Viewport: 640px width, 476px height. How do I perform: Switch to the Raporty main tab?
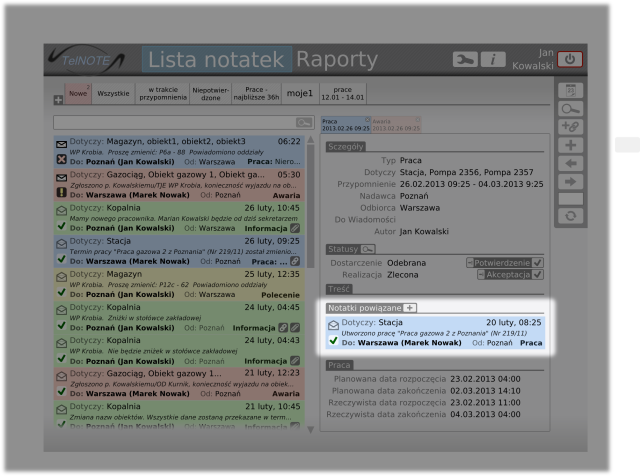(x=337, y=60)
